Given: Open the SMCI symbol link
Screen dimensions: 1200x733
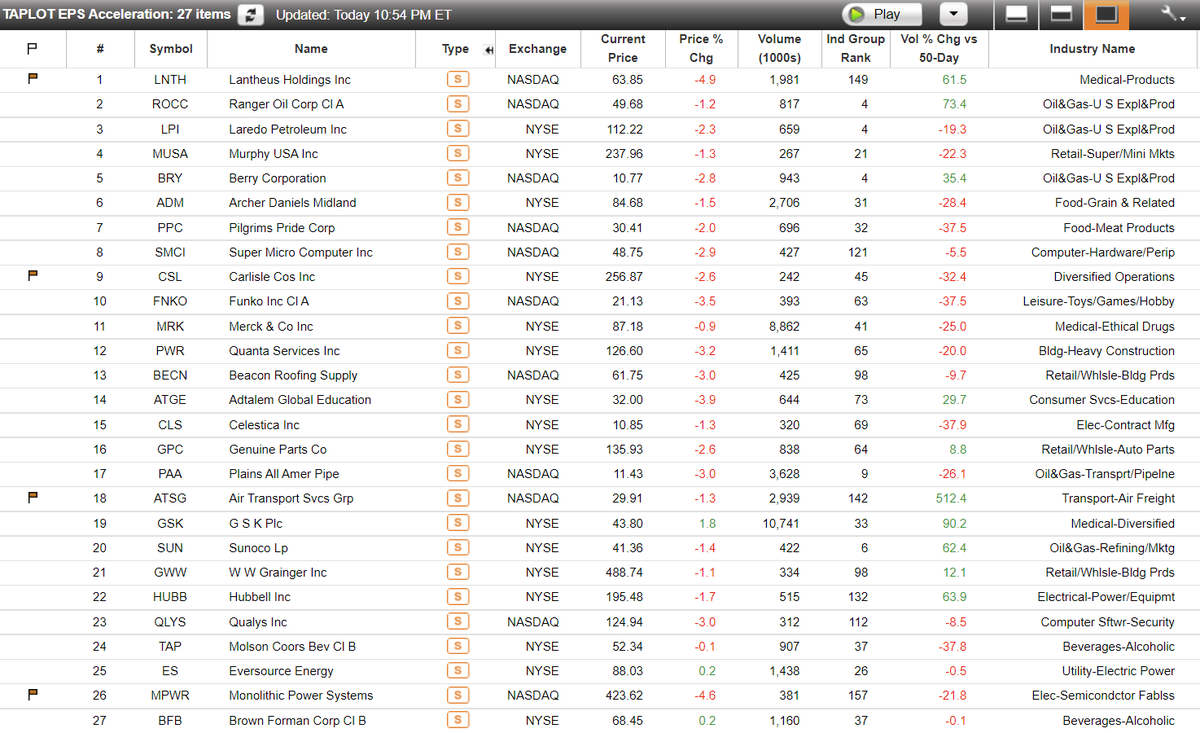Looking at the screenshot, I should (170, 253).
